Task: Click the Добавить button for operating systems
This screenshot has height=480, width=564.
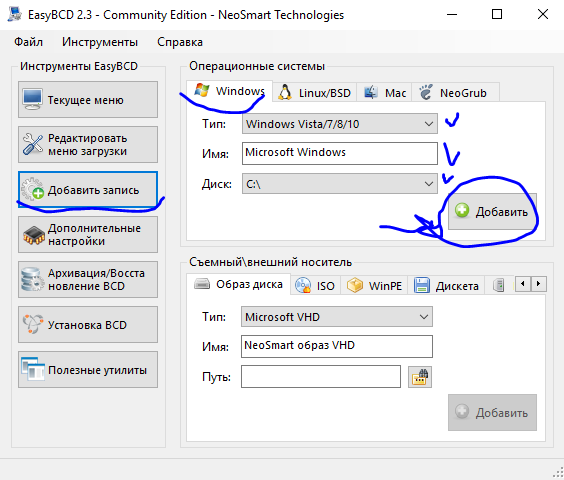Action: click(x=492, y=211)
